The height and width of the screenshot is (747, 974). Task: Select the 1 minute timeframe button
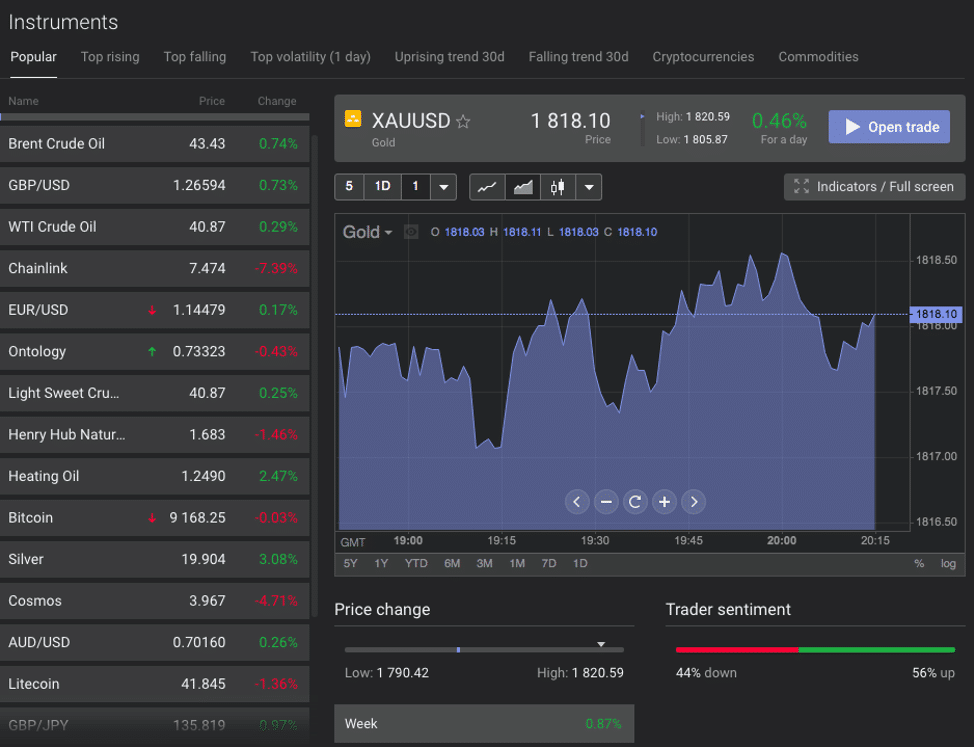point(416,187)
